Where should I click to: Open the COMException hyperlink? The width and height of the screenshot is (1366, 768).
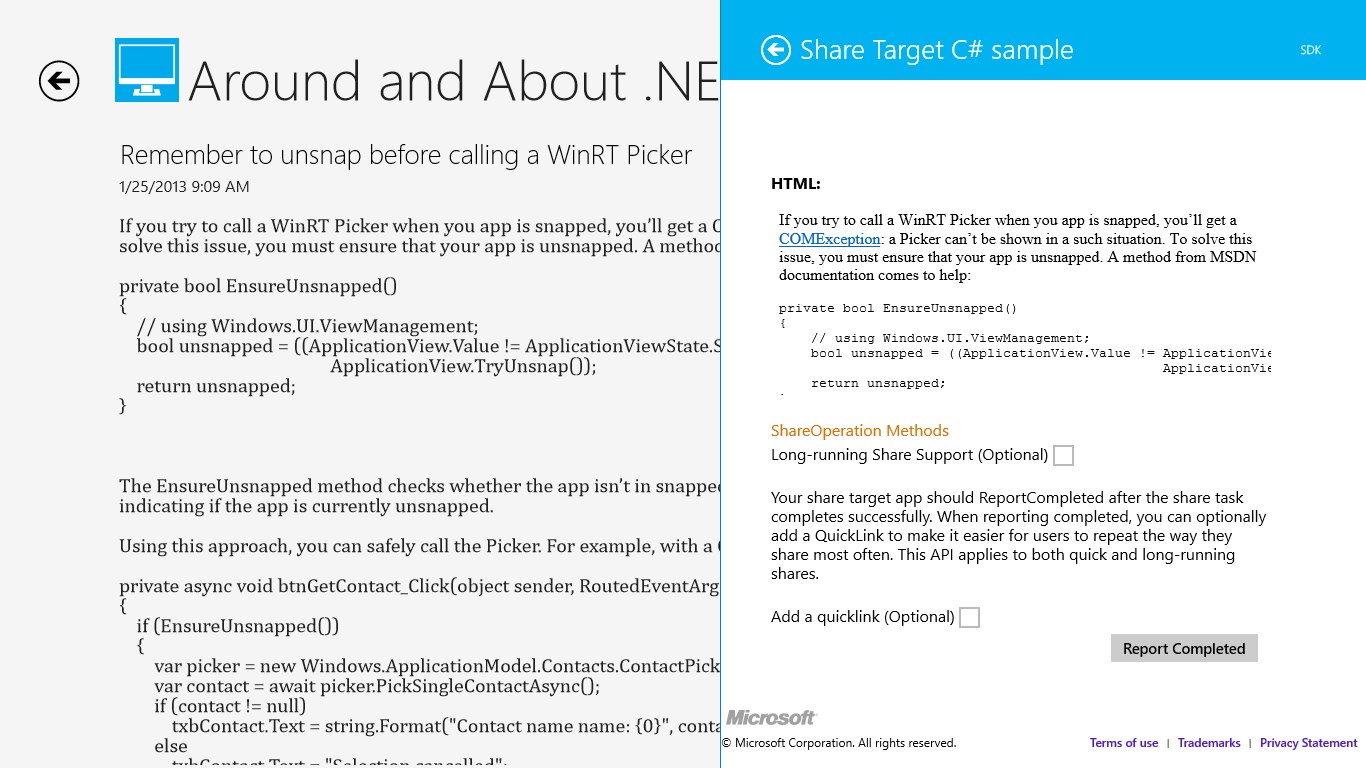[829, 239]
